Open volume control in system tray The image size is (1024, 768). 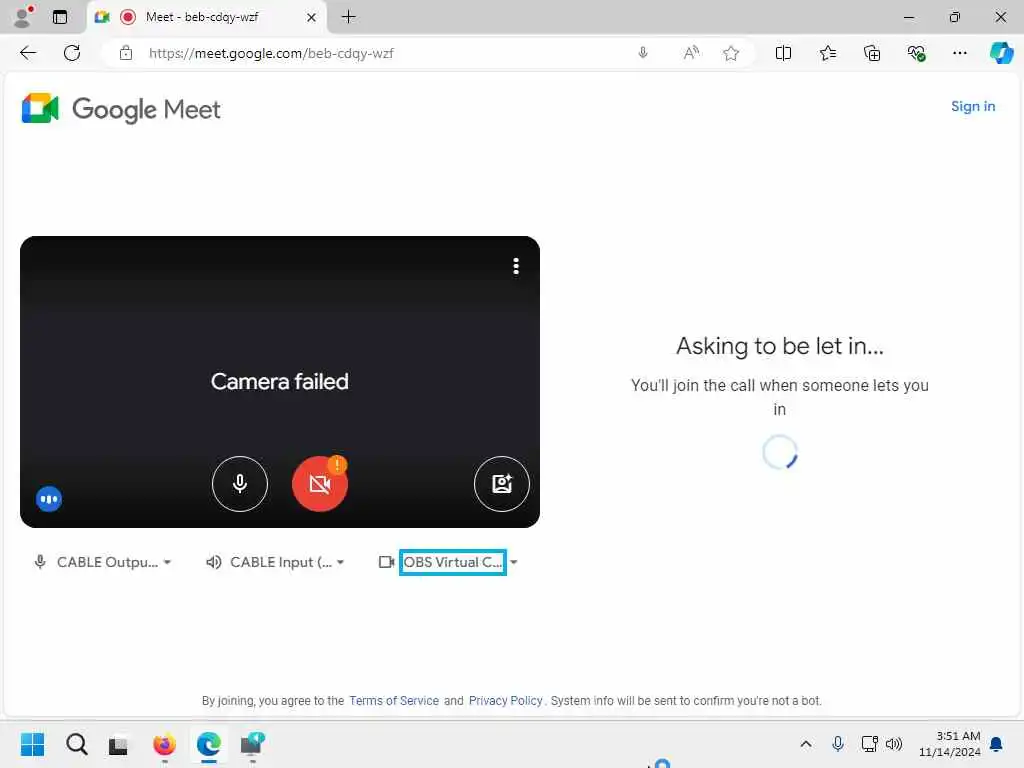click(x=893, y=744)
